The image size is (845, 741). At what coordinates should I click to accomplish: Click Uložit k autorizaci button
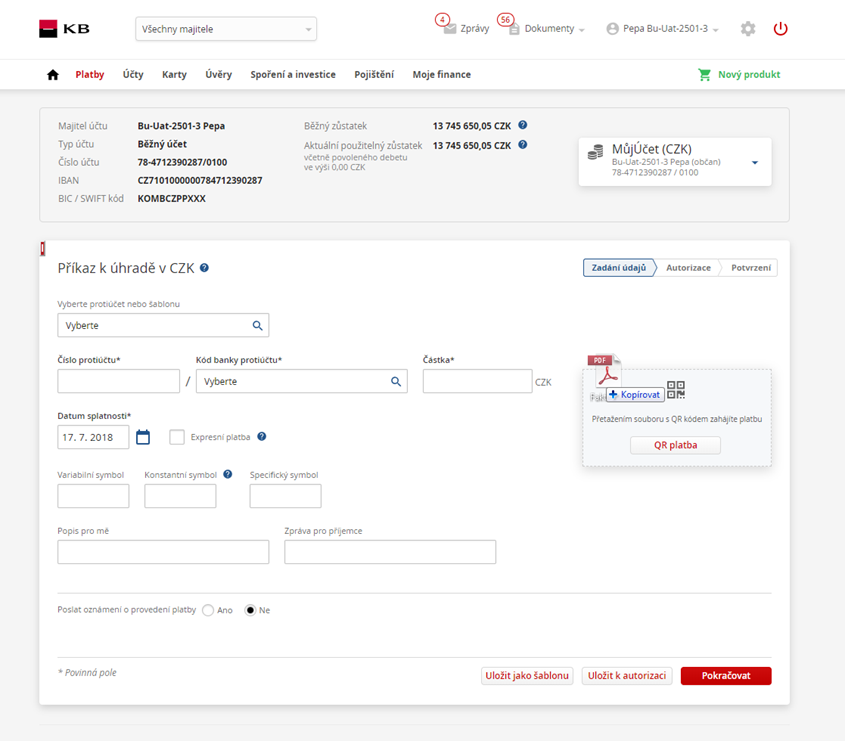[x=627, y=676]
